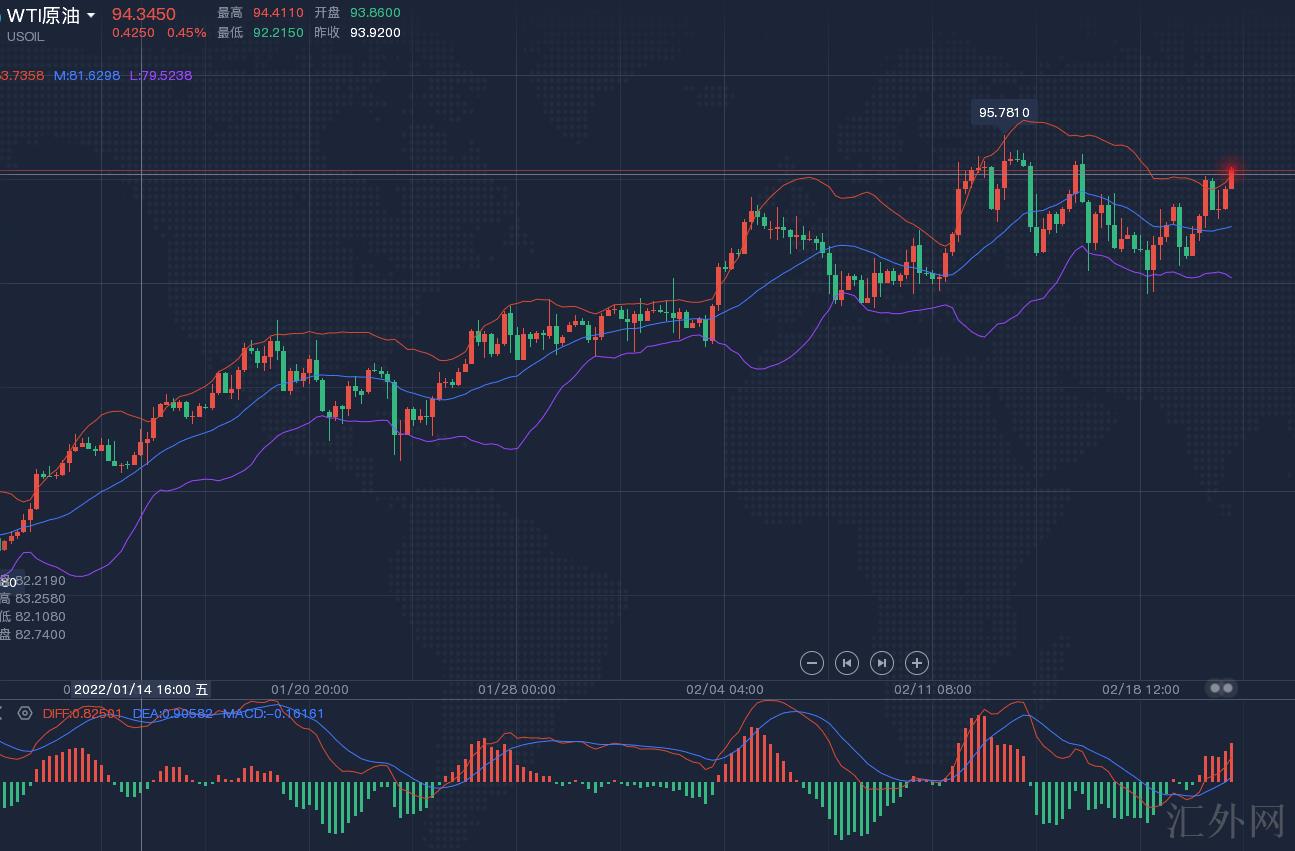Viewport: 1295px width, 851px height.
Task: Click the WTI原油 instrument name
Action: [43, 16]
